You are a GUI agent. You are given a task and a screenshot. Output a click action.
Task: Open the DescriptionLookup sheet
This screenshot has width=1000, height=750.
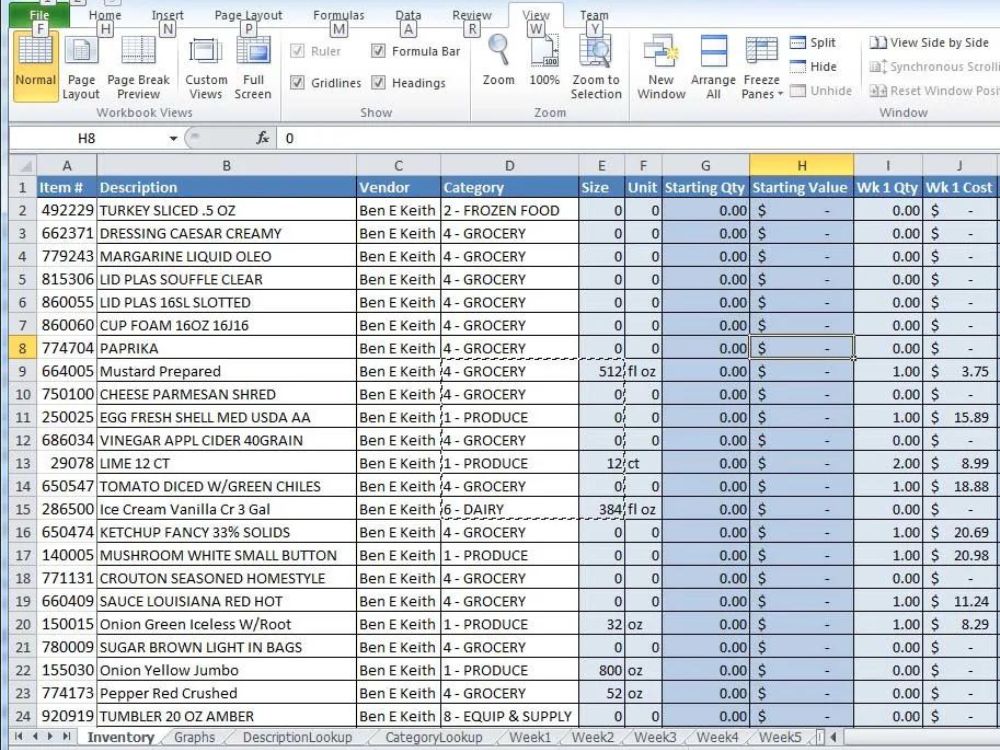pyautogui.click(x=297, y=737)
